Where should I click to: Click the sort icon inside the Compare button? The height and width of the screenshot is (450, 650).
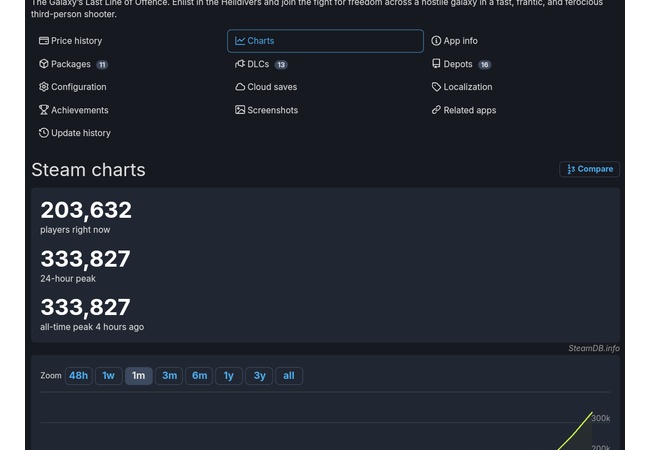point(571,169)
